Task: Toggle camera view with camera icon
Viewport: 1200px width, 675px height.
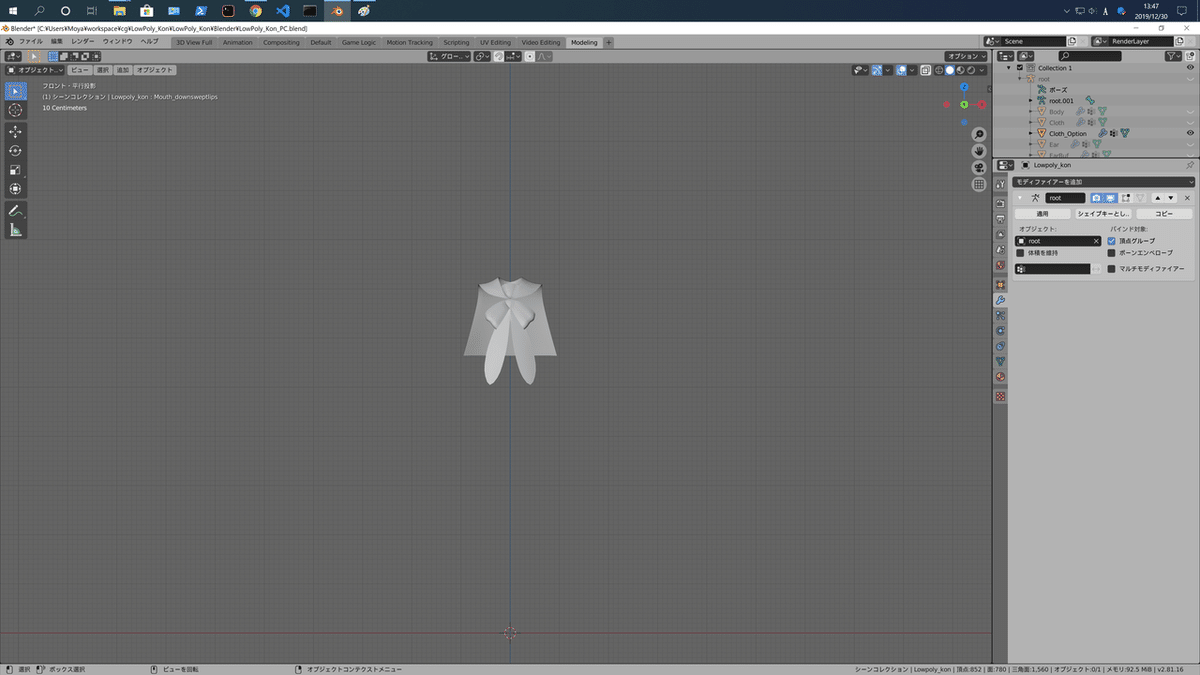Action: coord(979,168)
